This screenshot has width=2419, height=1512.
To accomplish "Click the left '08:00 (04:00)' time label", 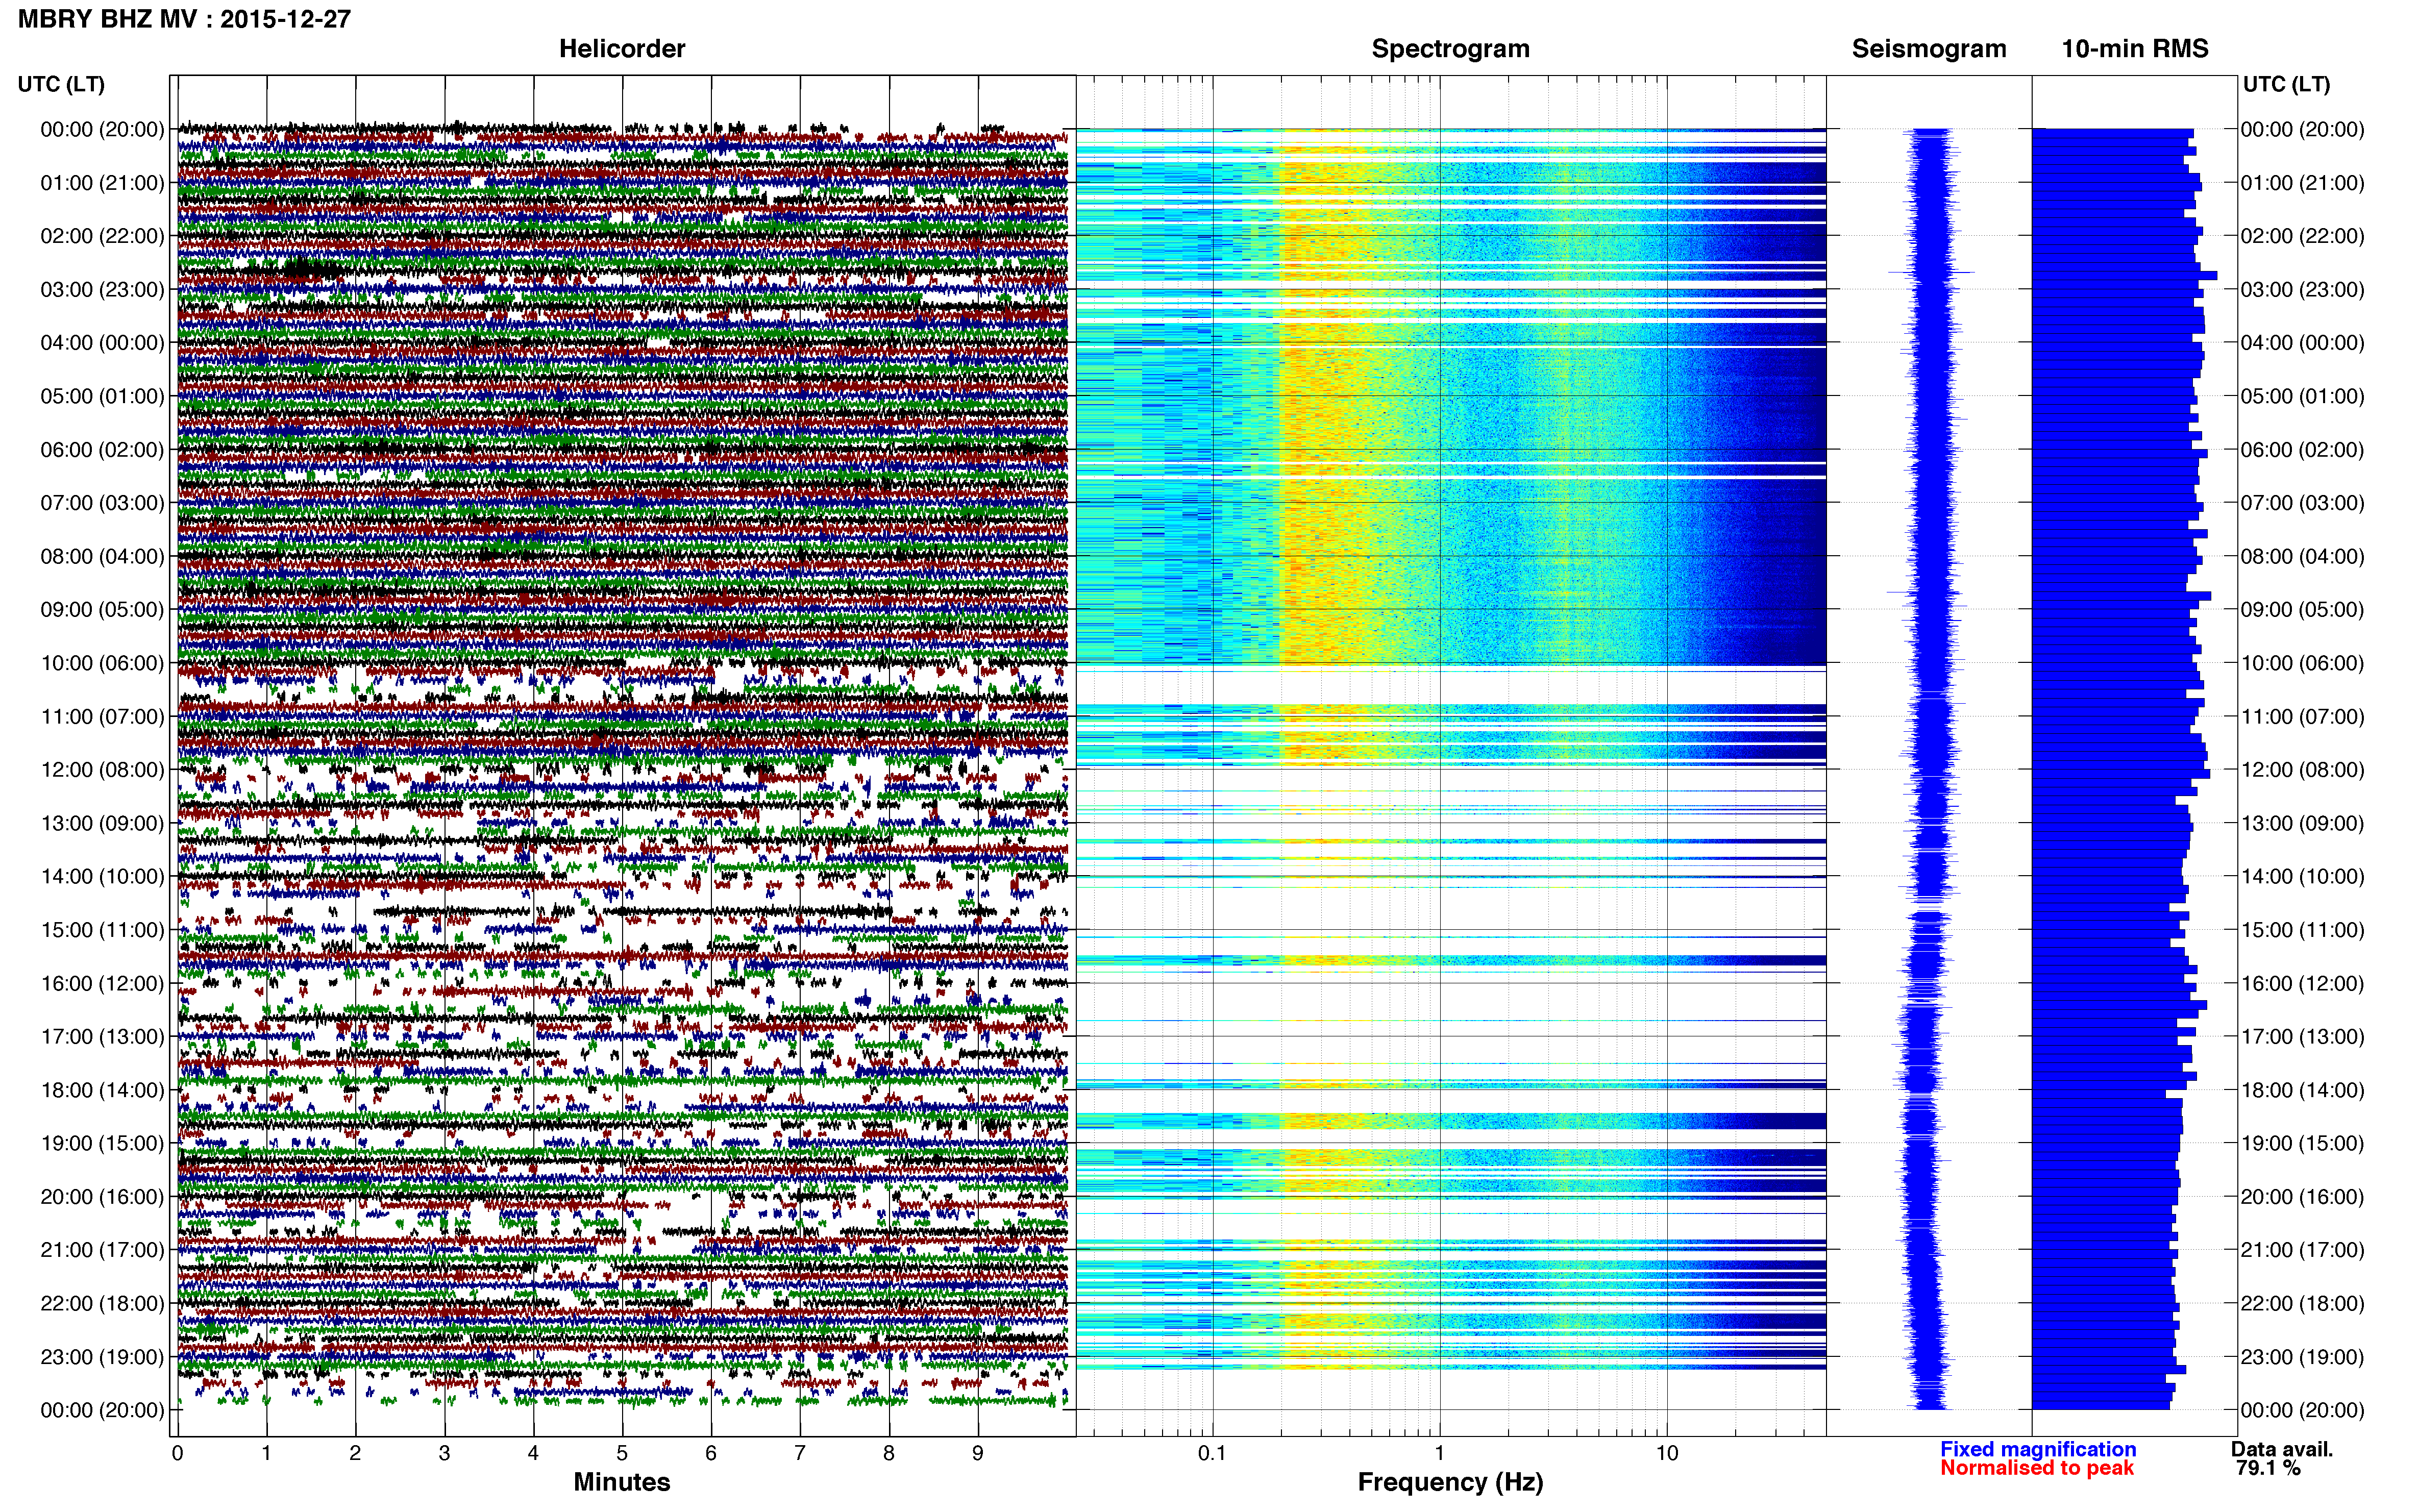I will (x=102, y=556).
